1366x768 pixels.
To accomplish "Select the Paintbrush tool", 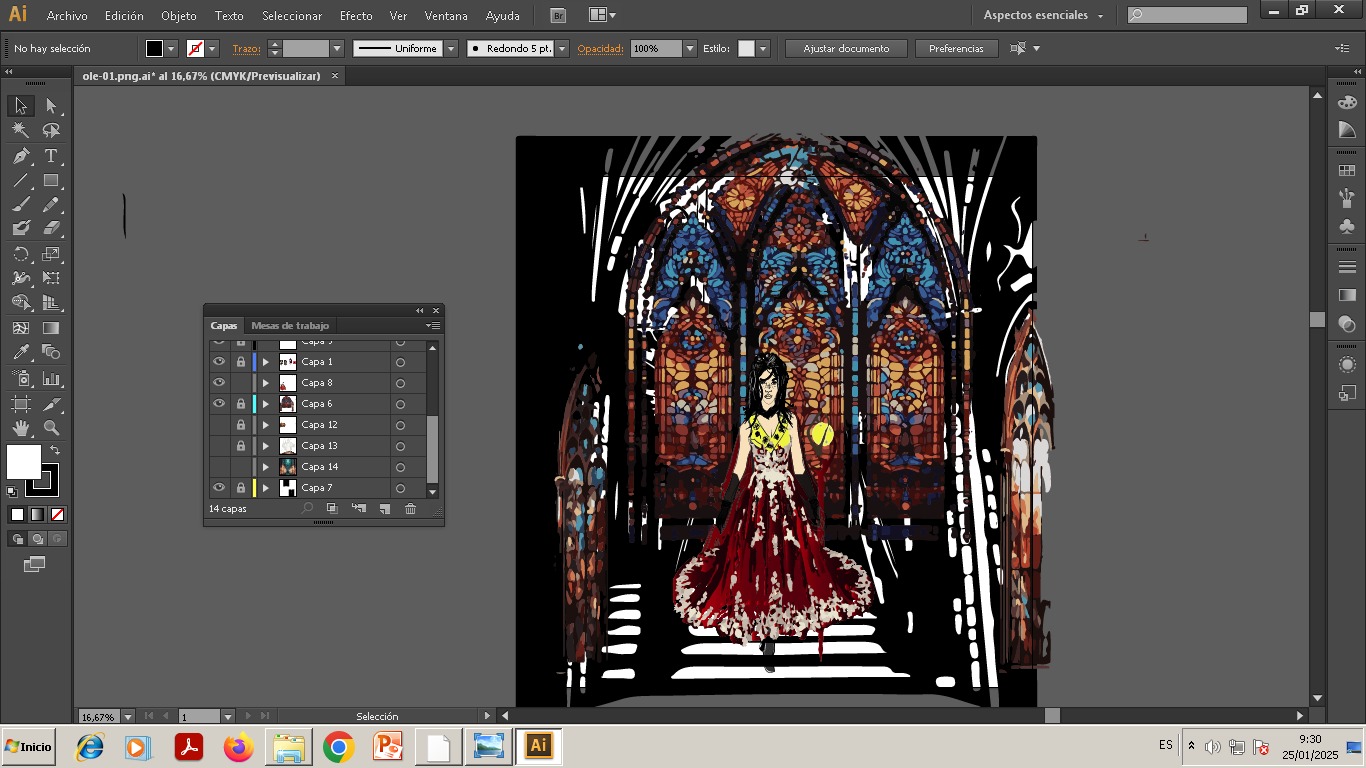I will (20, 205).
